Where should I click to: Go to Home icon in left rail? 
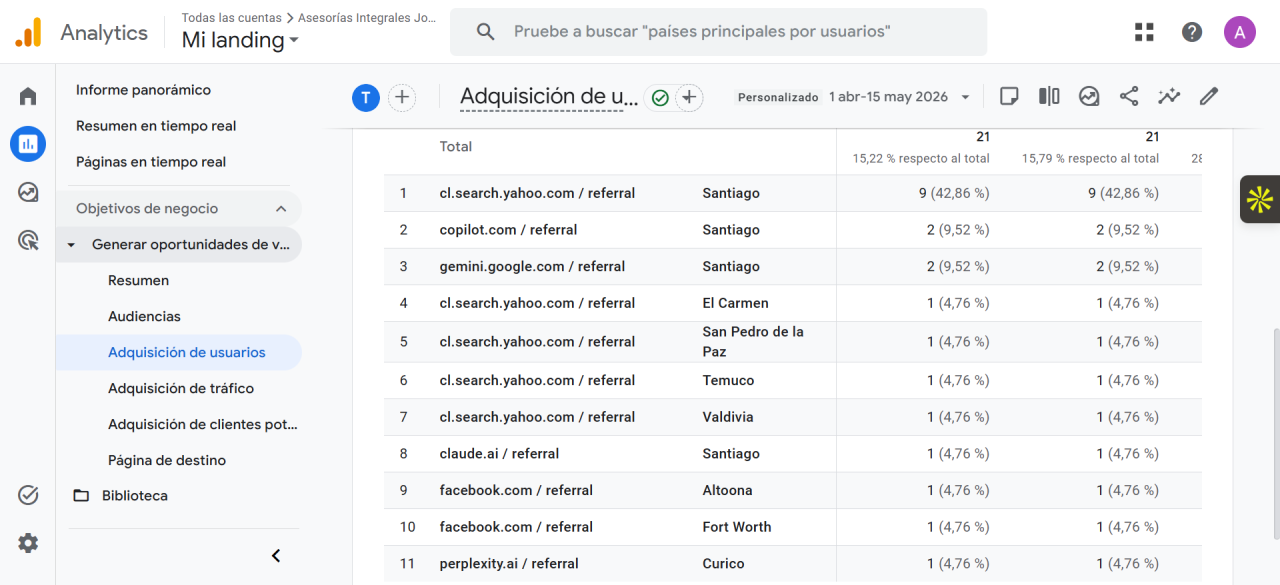(28, 96)
